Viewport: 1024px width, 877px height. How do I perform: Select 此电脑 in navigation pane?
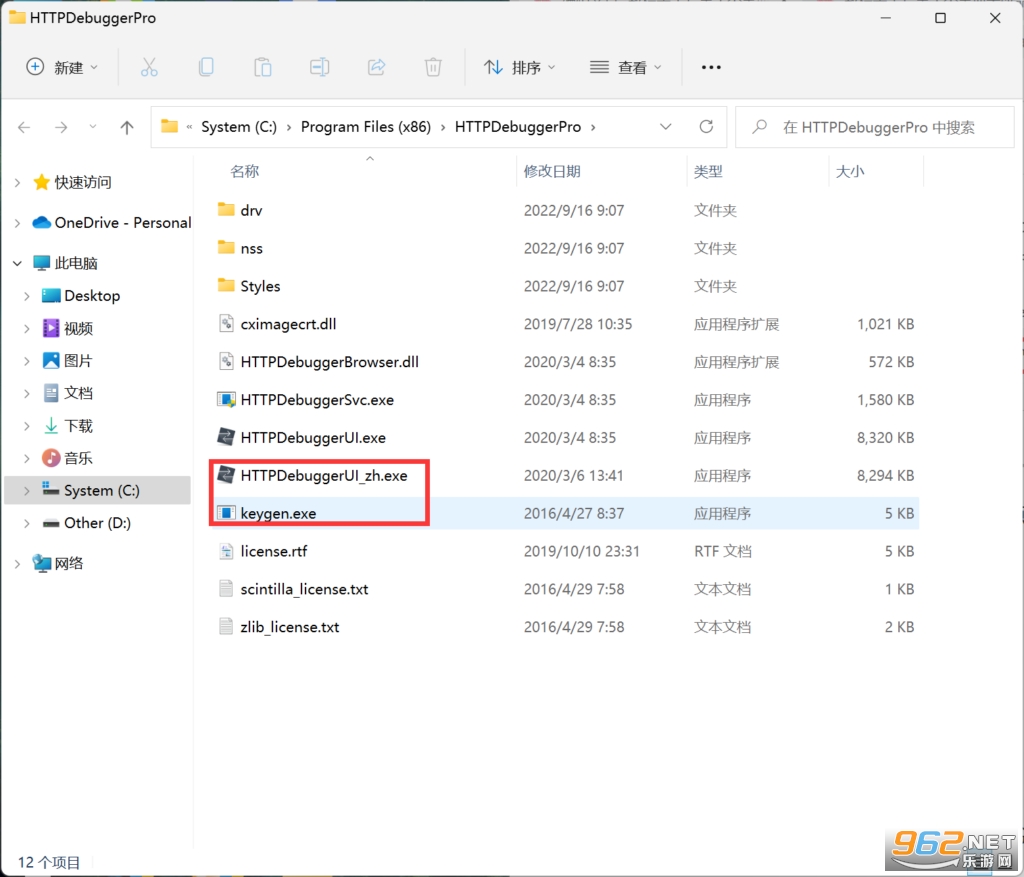76,263
